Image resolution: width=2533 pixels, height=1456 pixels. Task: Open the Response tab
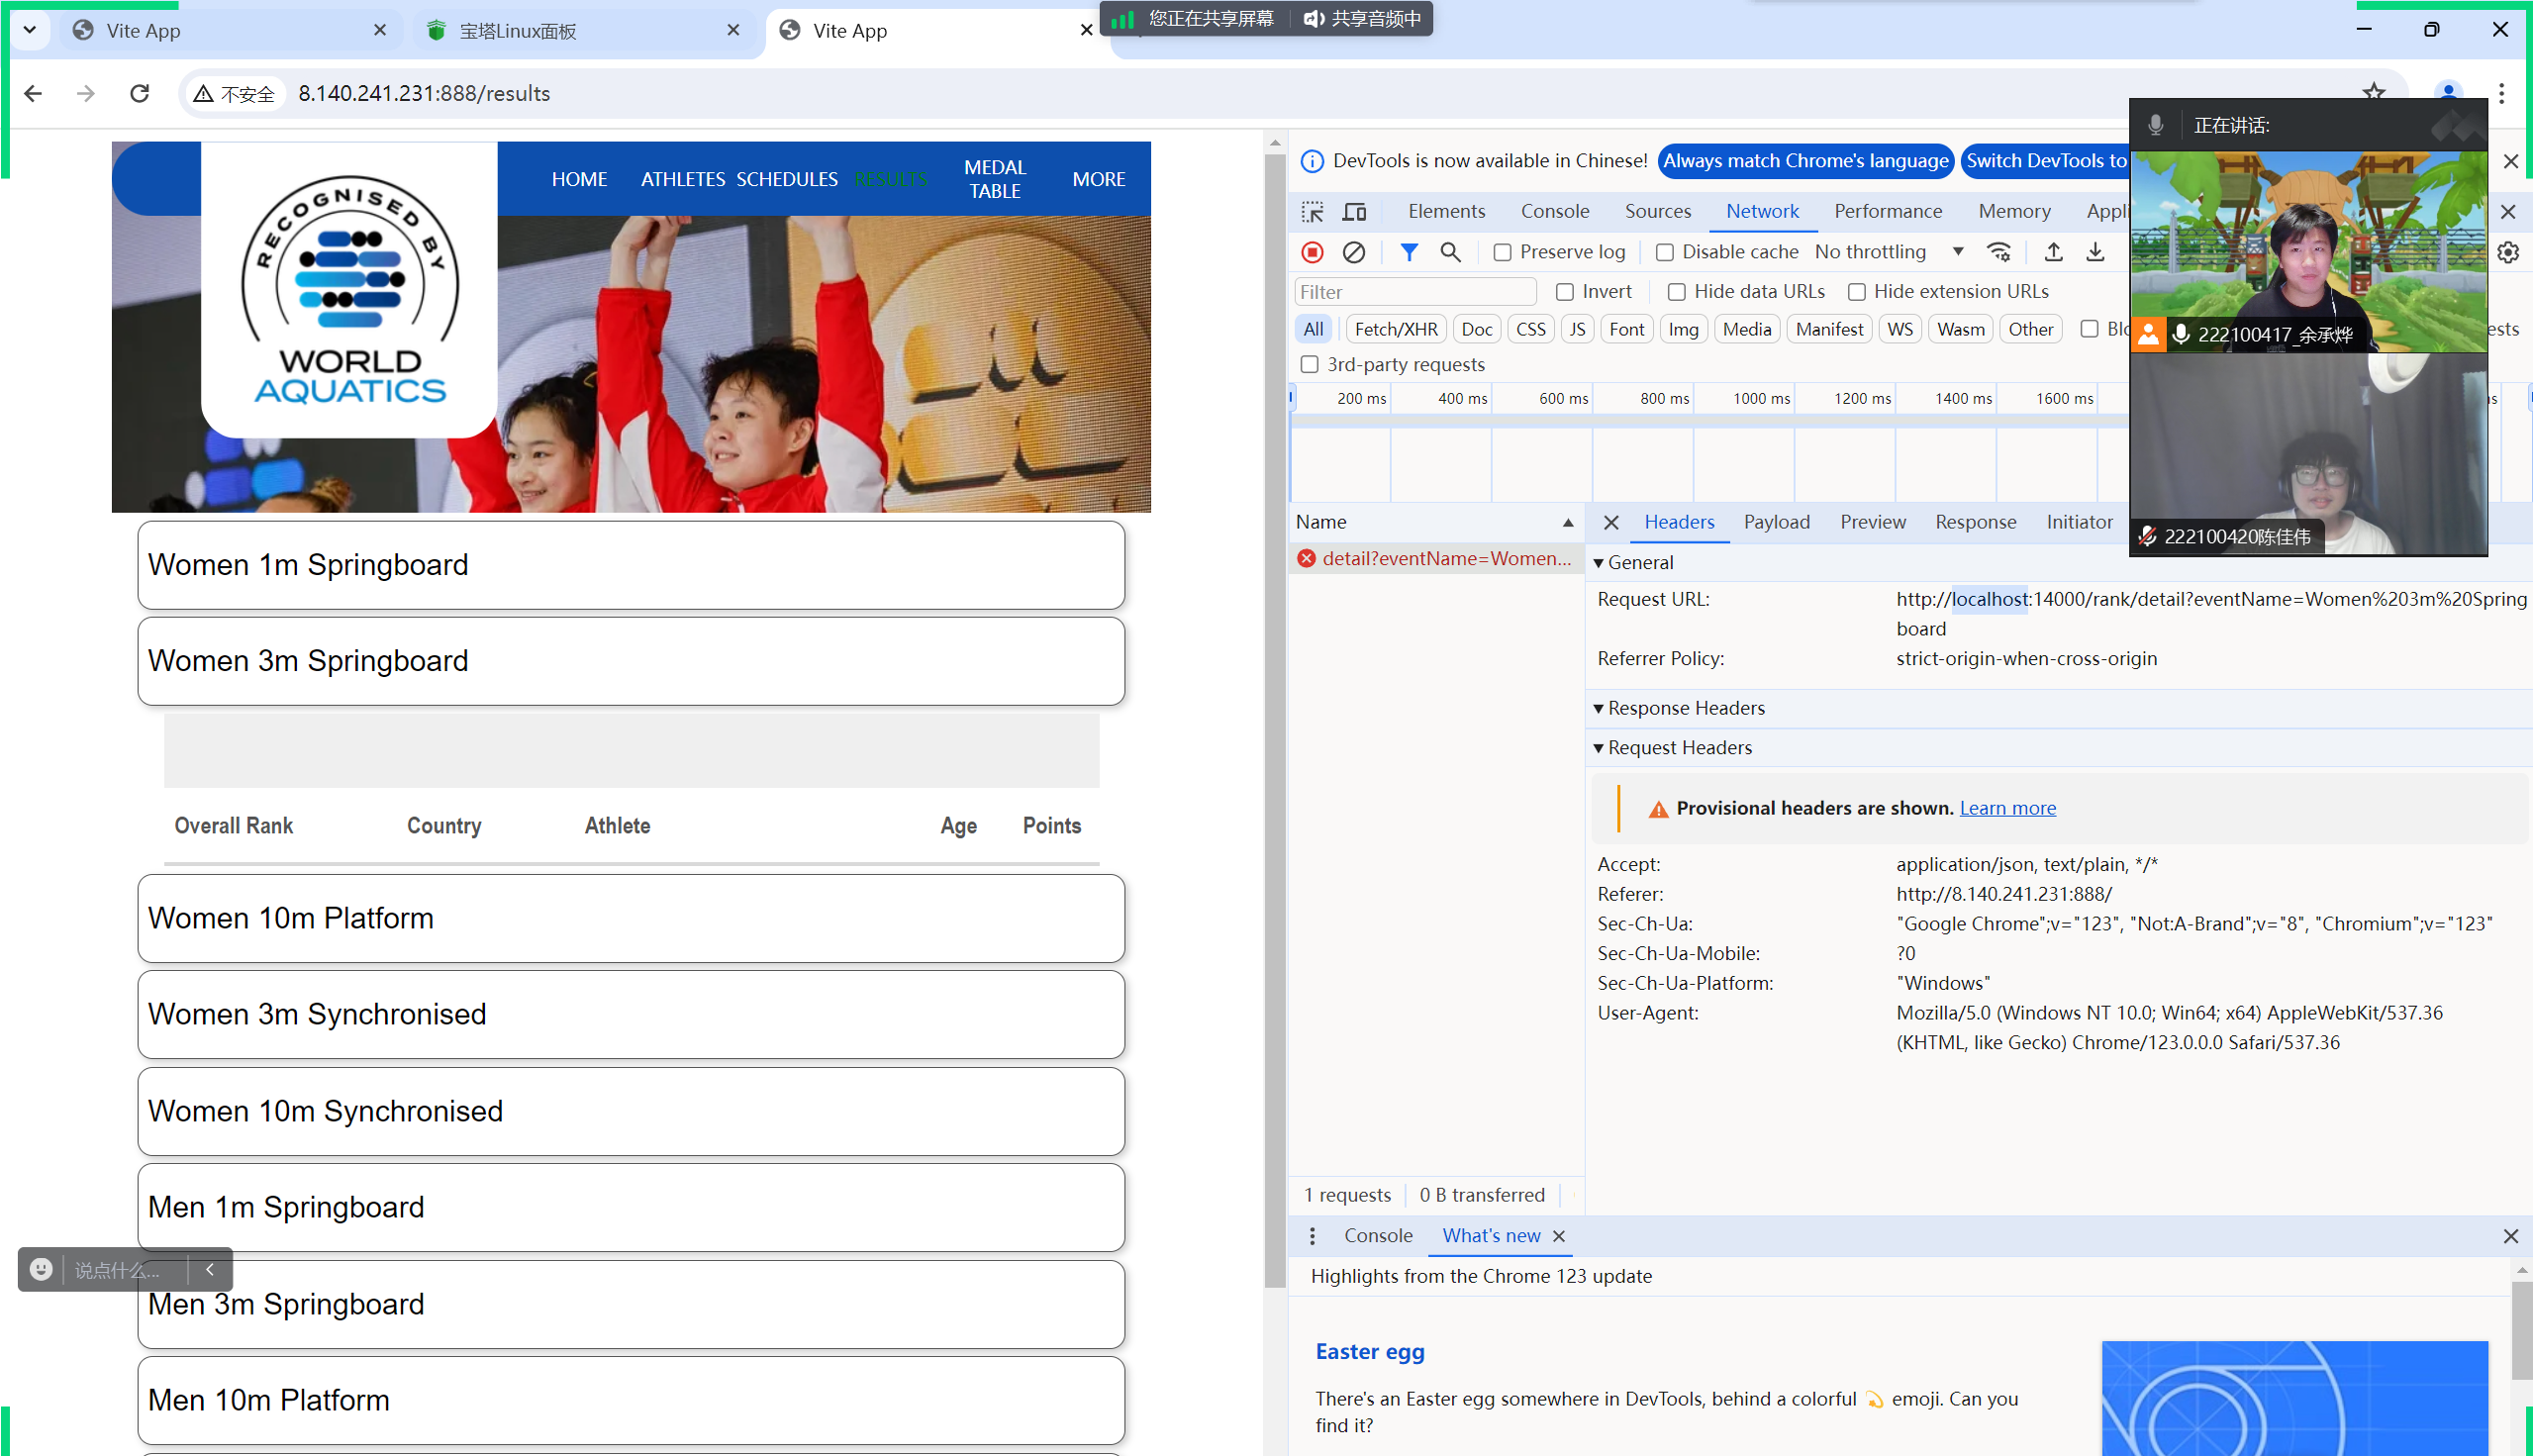tap(1975, 522)
